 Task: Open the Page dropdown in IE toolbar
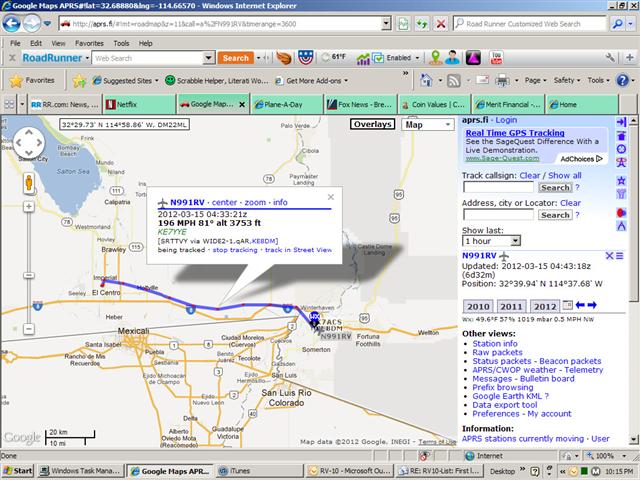537,80
